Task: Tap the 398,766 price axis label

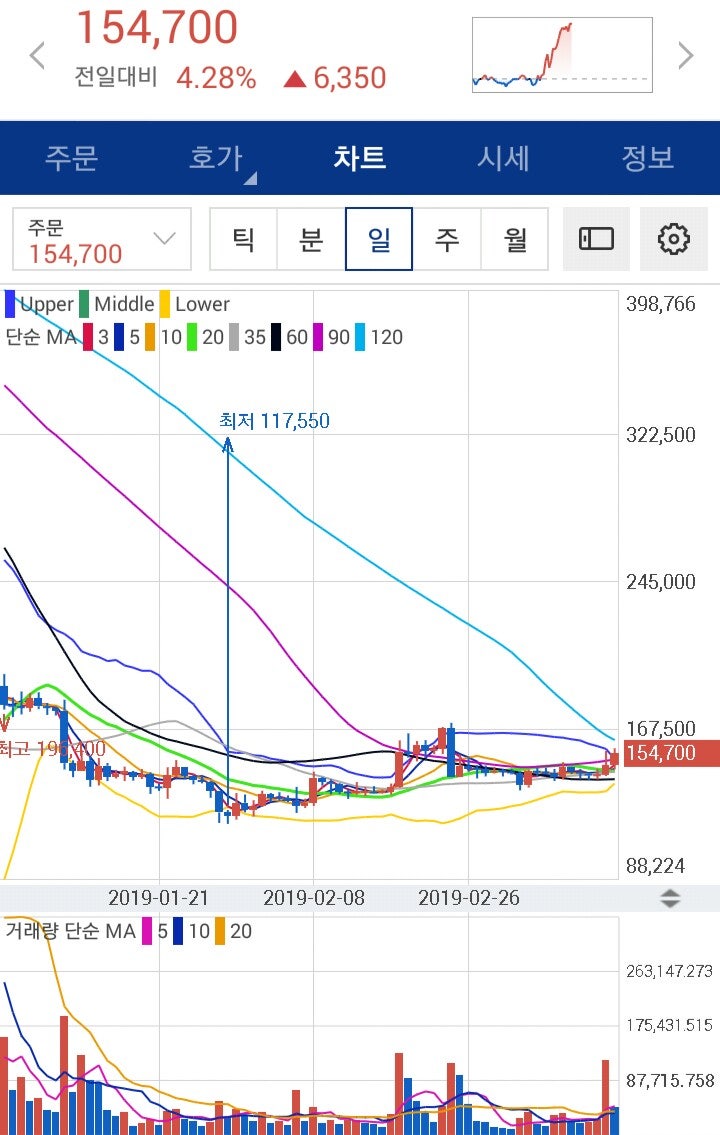Action: (661, 304)
